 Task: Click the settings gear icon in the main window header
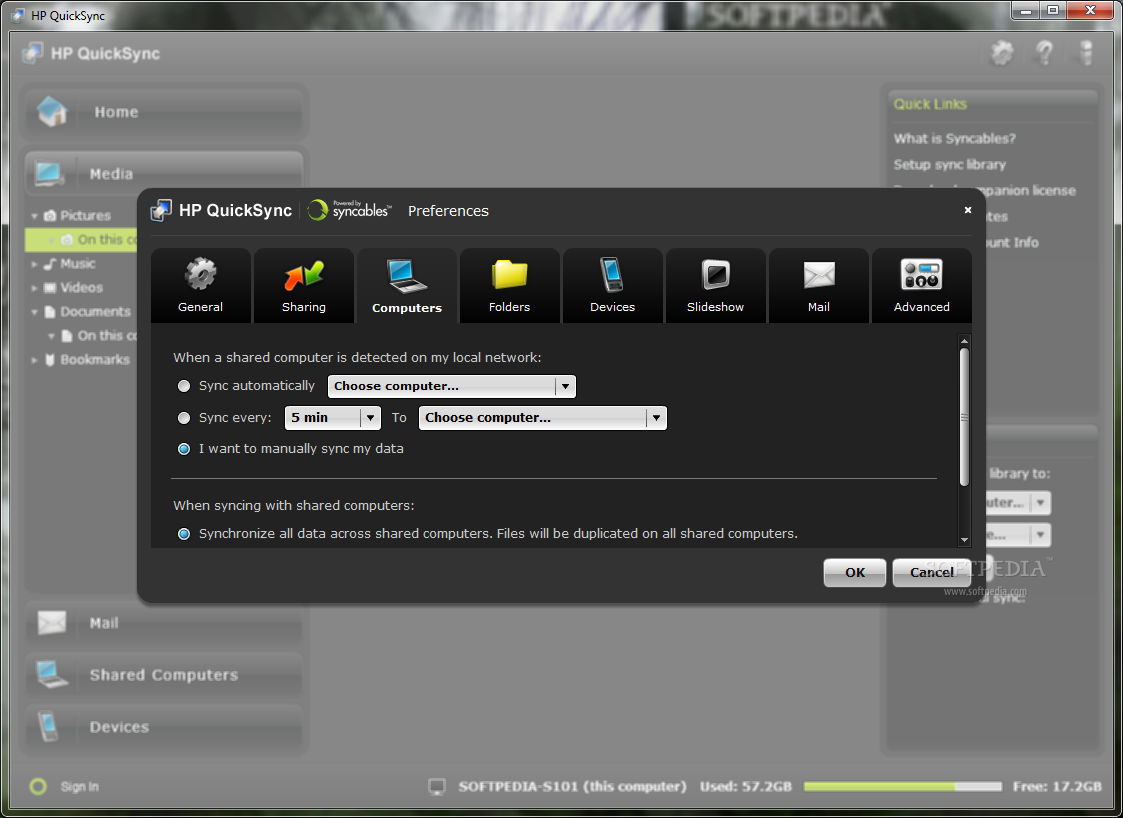click(x=1002, y=52)
